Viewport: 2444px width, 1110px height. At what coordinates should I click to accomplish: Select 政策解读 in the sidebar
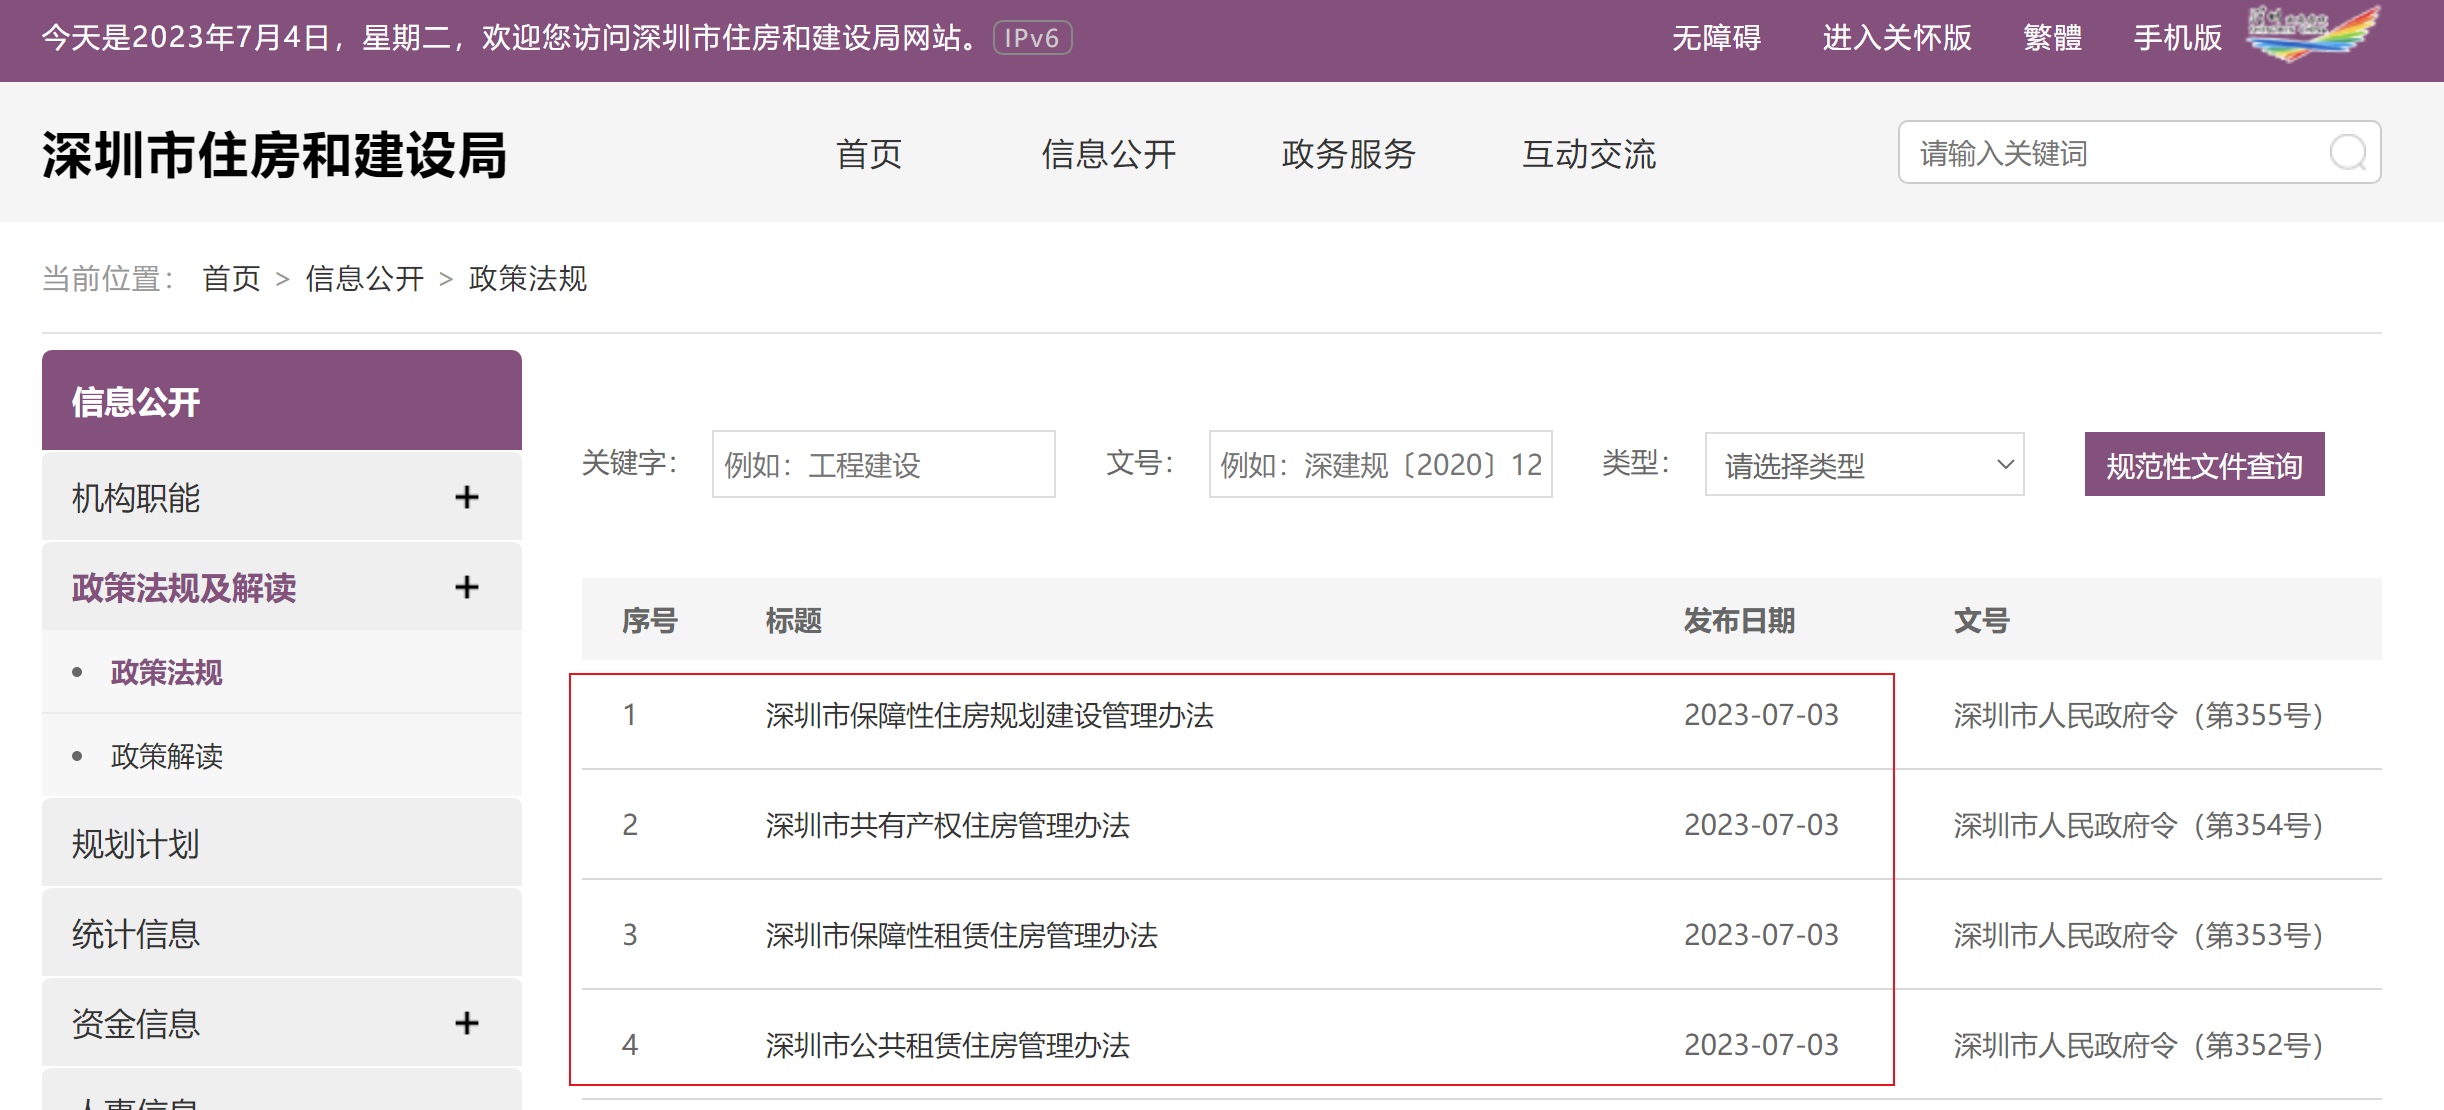(167, 756)
